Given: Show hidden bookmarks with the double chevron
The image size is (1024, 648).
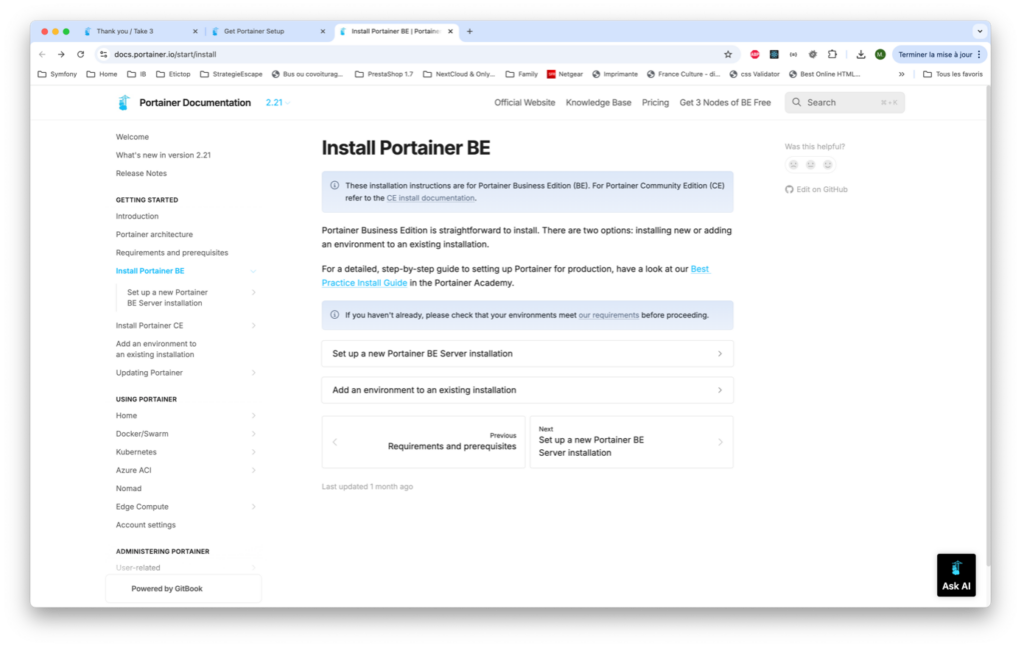Looking at the screenshot, I should [x=901, y=74].
